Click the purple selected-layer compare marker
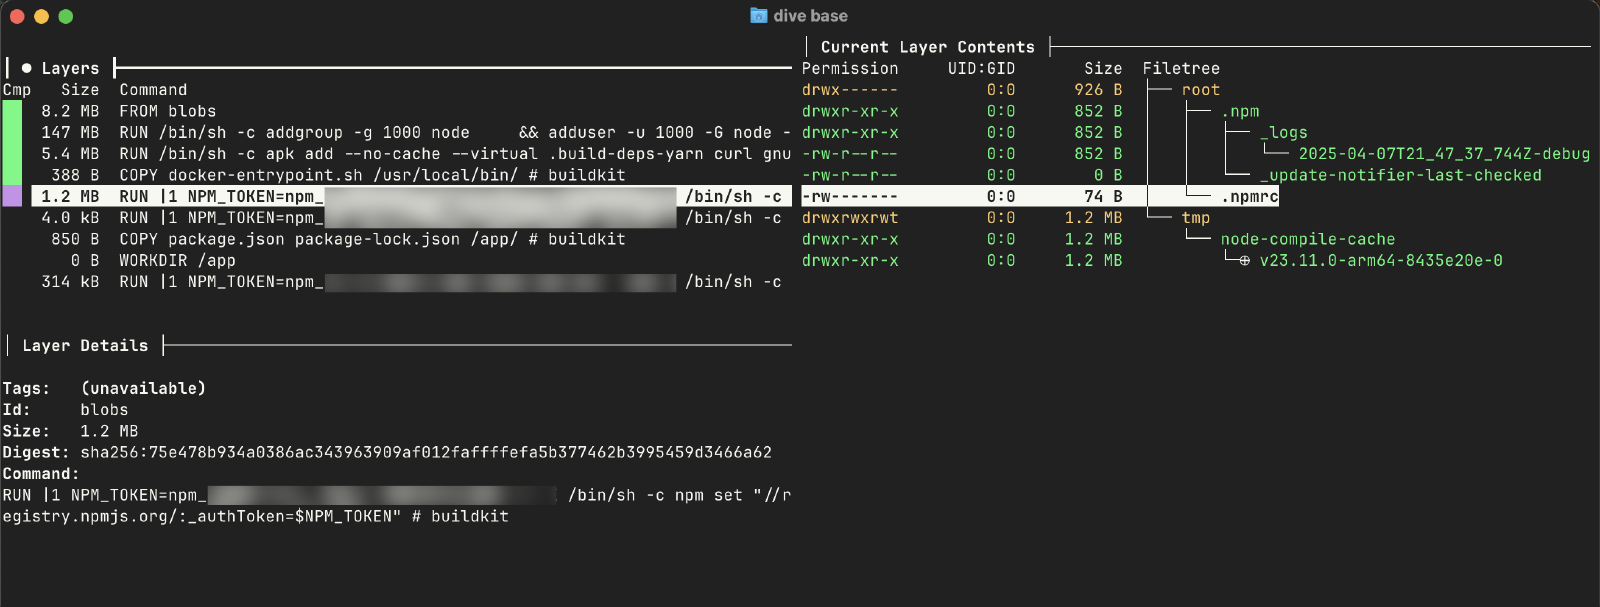This screenshot has height=607, width=1600. tap(12, 197)
